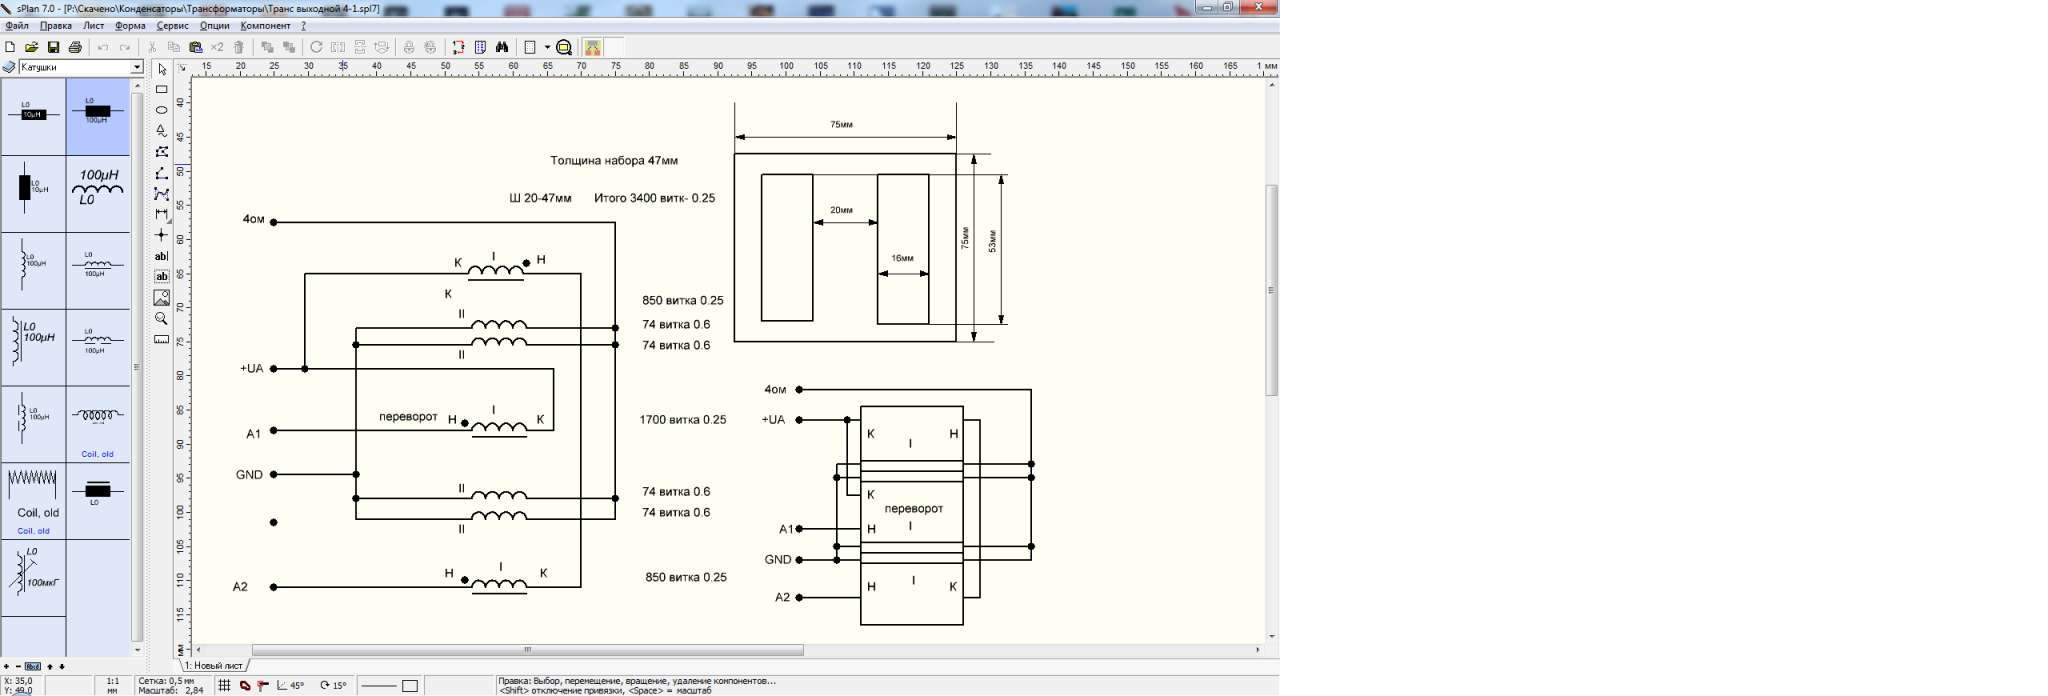Open the Файл menu
This screenshot has height=696, width=2048.
[16, 26]
